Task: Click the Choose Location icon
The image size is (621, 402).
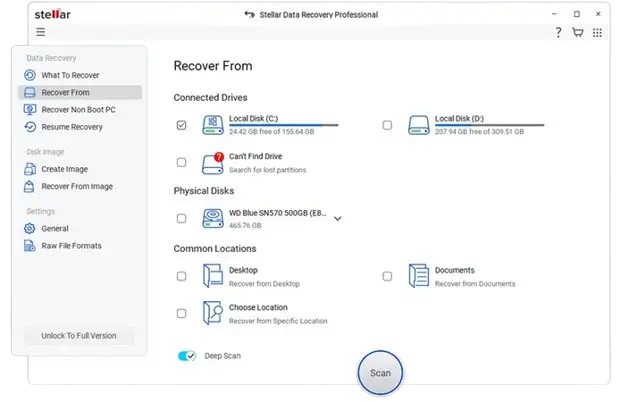Action: 213,313
